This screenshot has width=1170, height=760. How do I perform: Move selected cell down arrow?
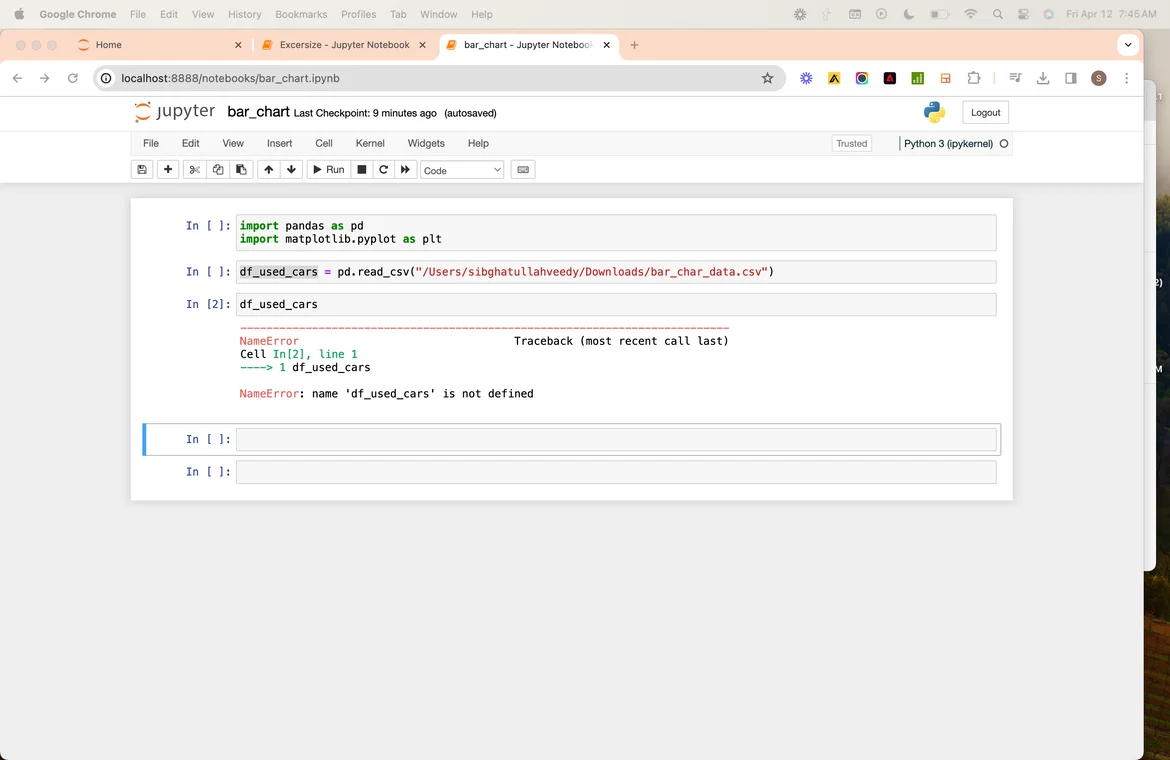291,170
